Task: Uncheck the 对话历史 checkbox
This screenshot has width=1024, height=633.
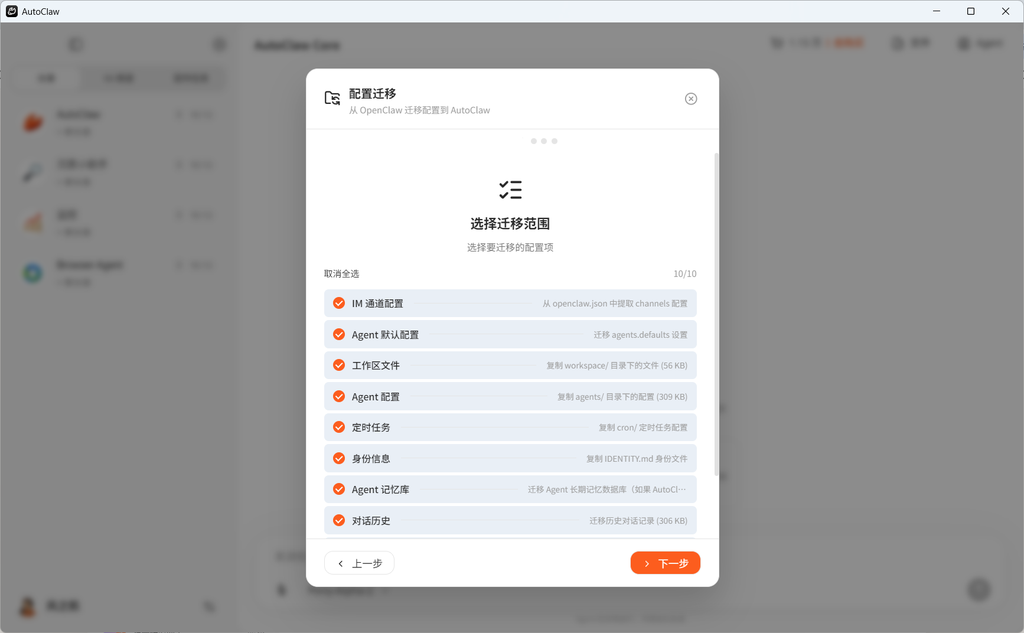Action: [x=339, y=521]
